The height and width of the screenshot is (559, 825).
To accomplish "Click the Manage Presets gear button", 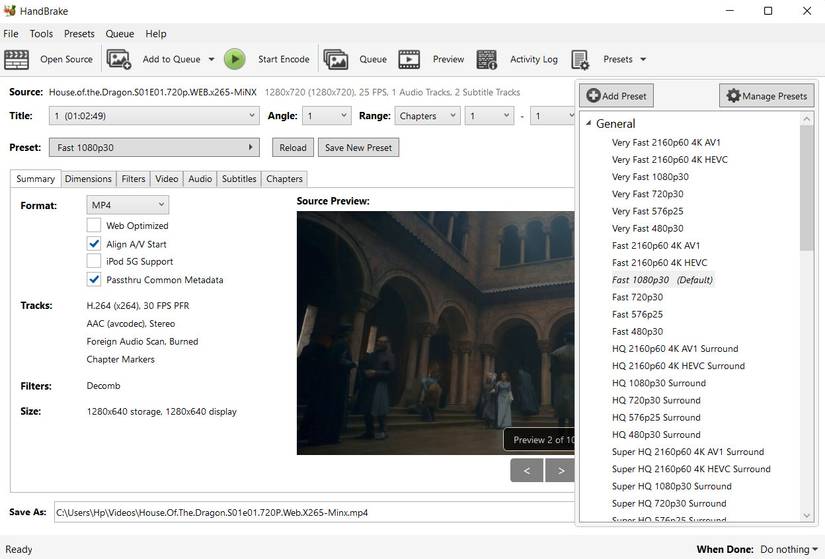I will coord(766,96).
